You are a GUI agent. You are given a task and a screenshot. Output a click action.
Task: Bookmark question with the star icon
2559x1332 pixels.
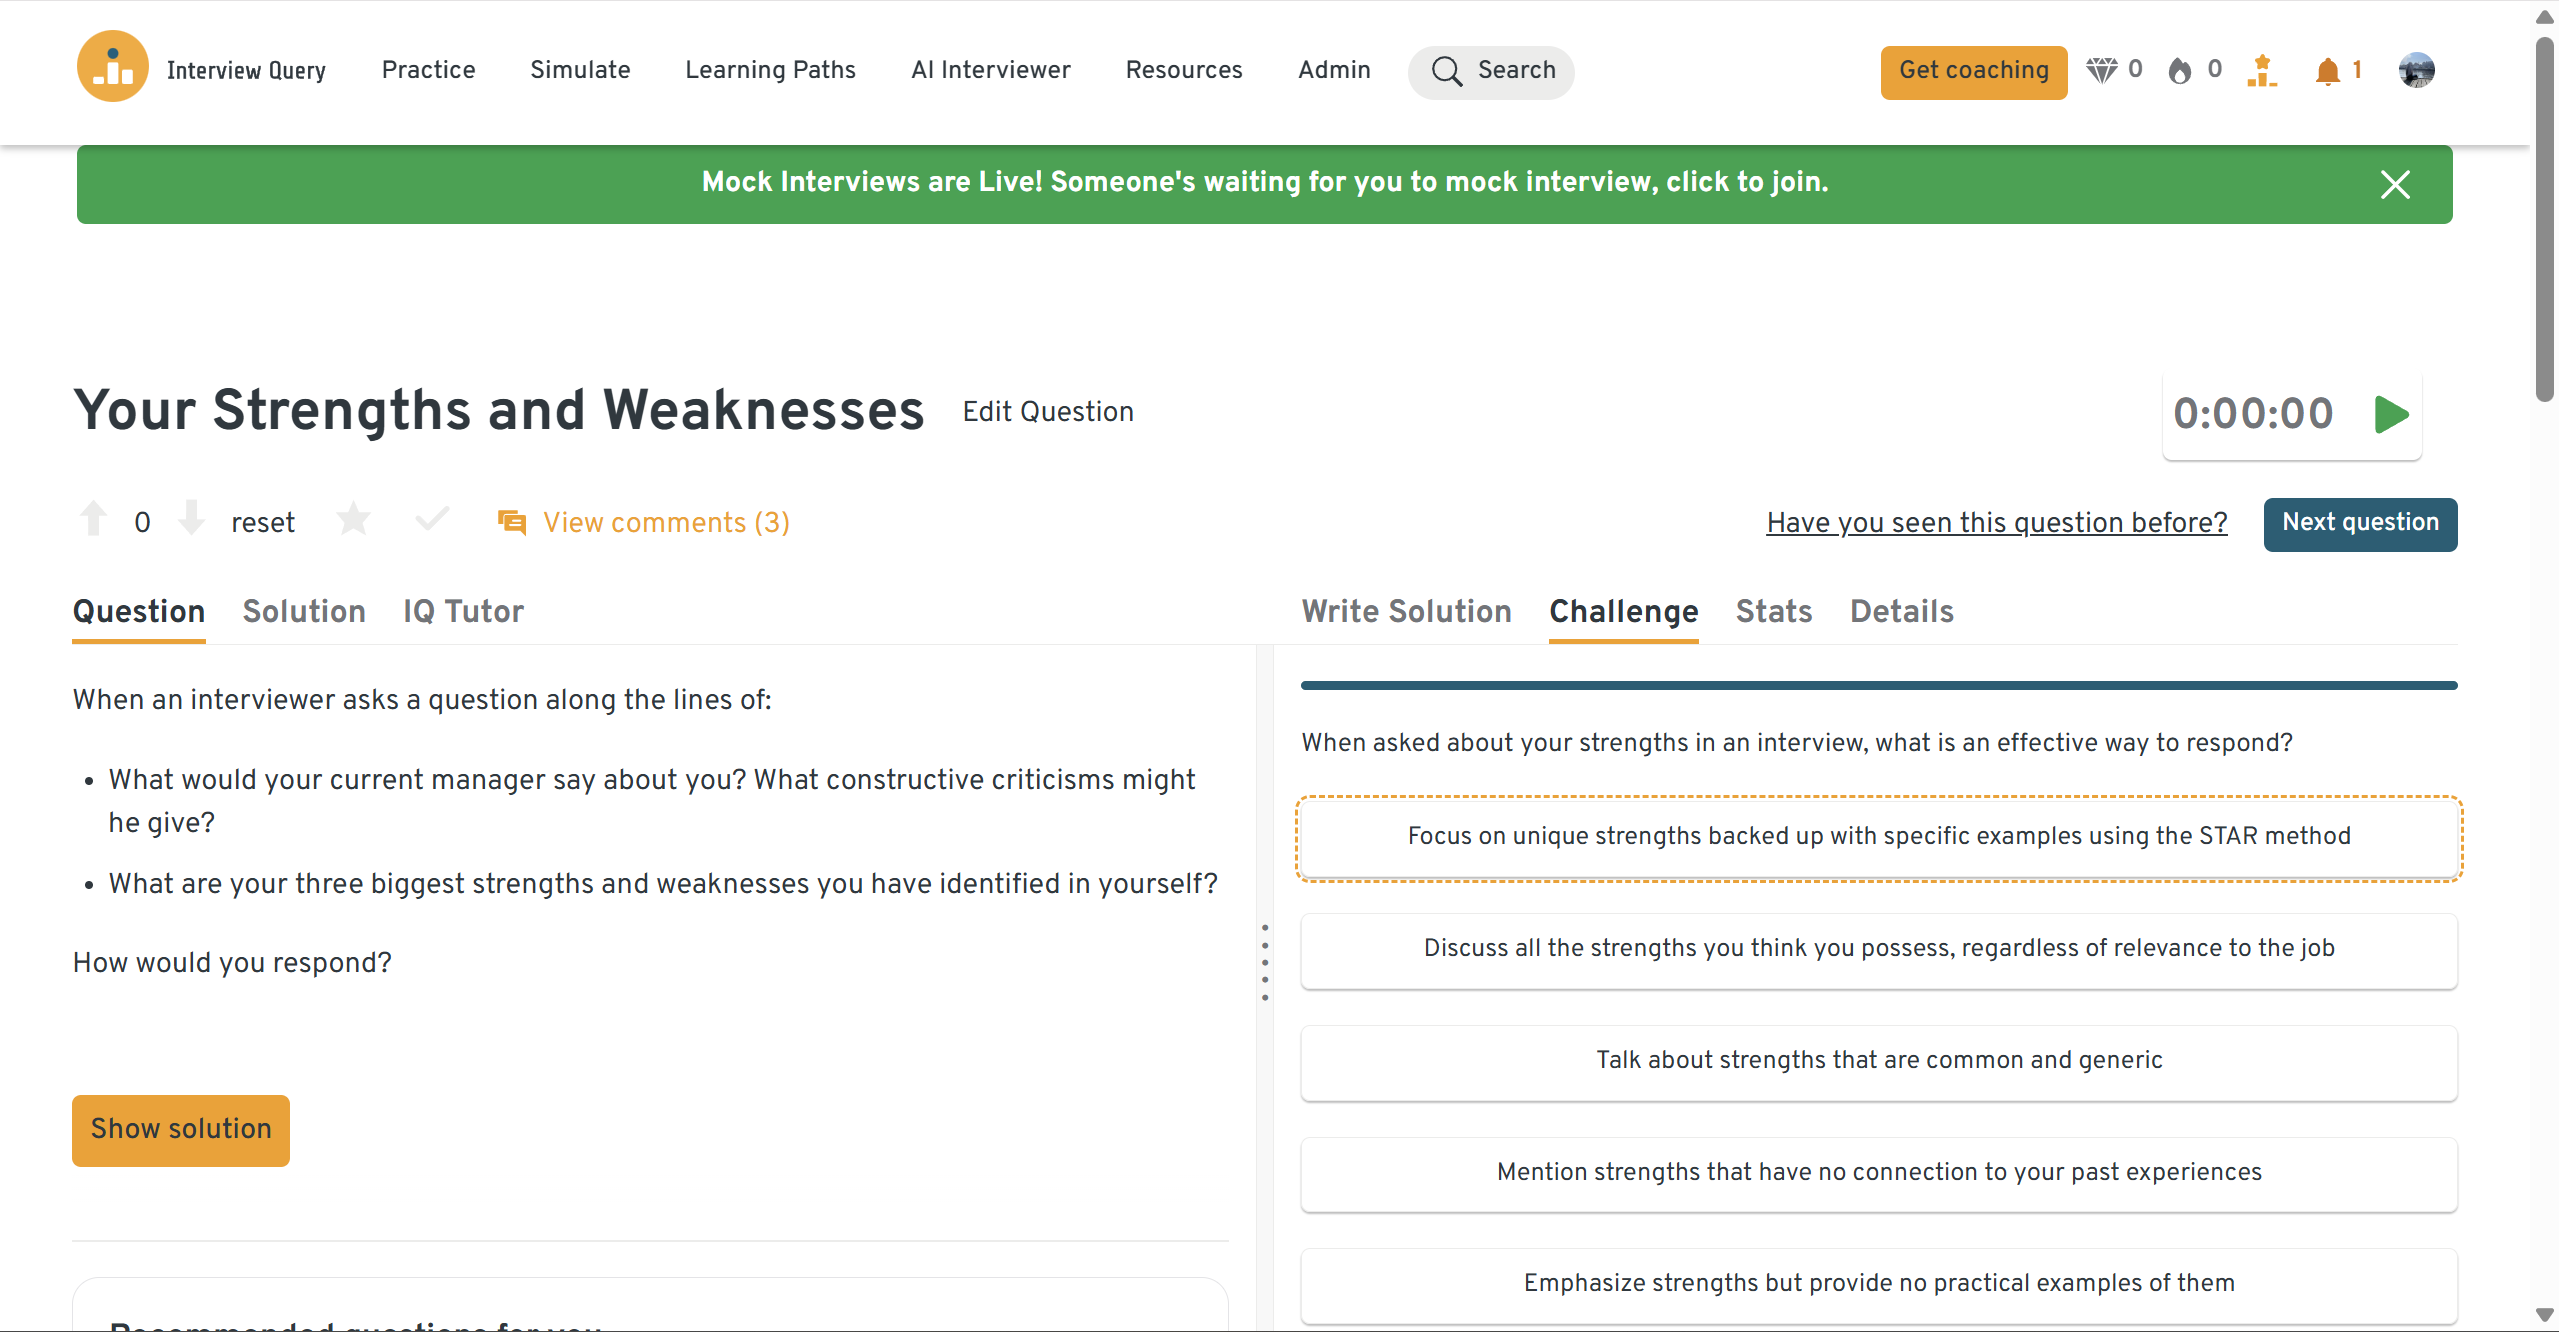pyautogui.click(x=353, y=520)
